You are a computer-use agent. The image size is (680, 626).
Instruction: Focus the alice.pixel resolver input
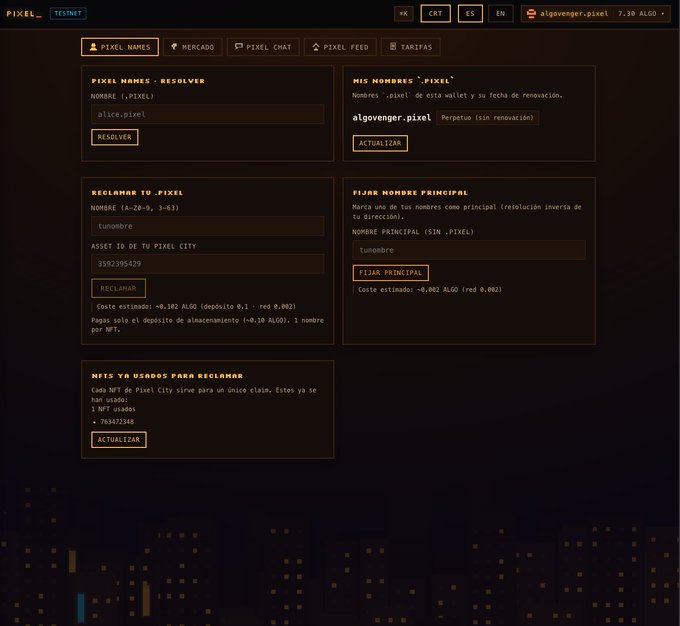(207, 115)
